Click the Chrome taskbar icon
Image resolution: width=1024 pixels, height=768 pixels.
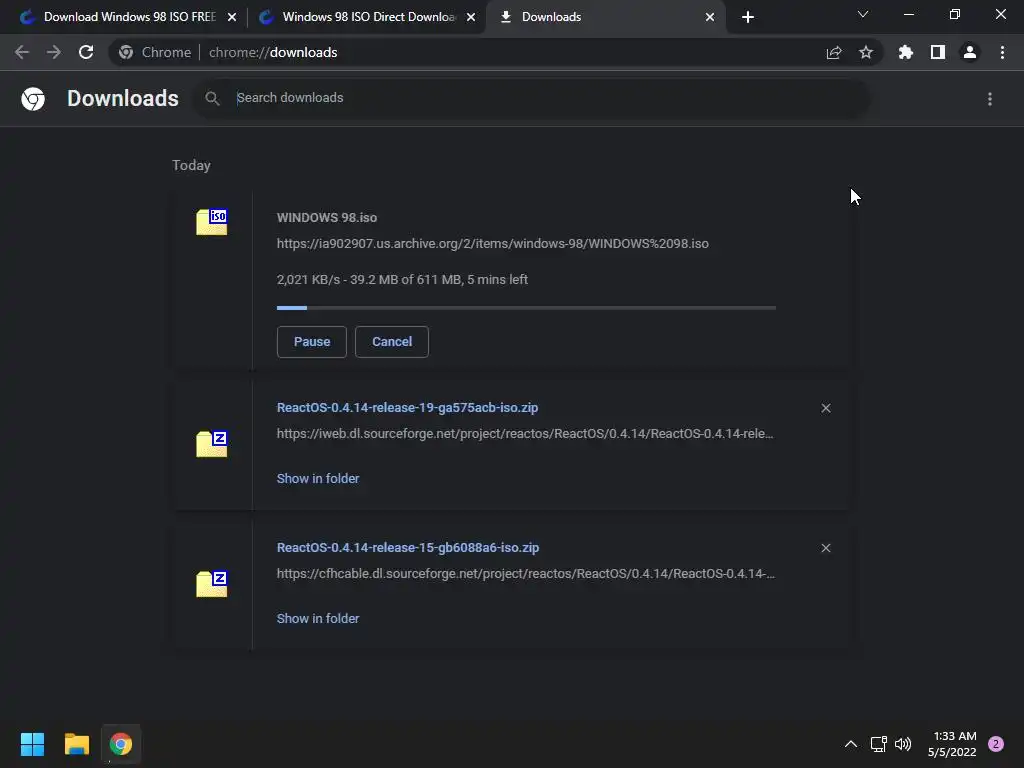pos(121,744)
